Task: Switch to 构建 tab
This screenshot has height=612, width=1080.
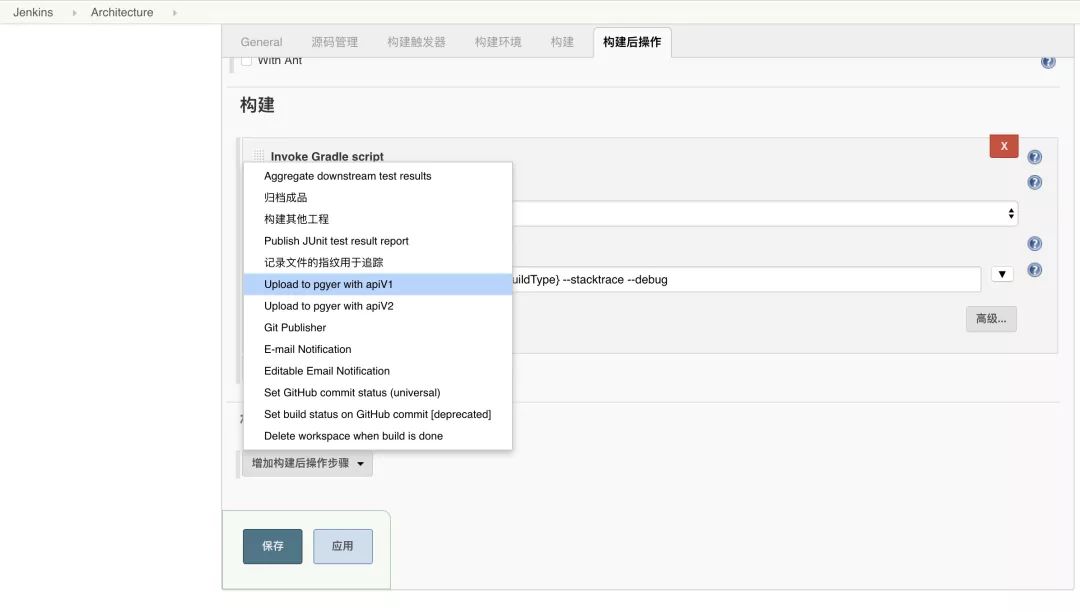Action: 561,42
